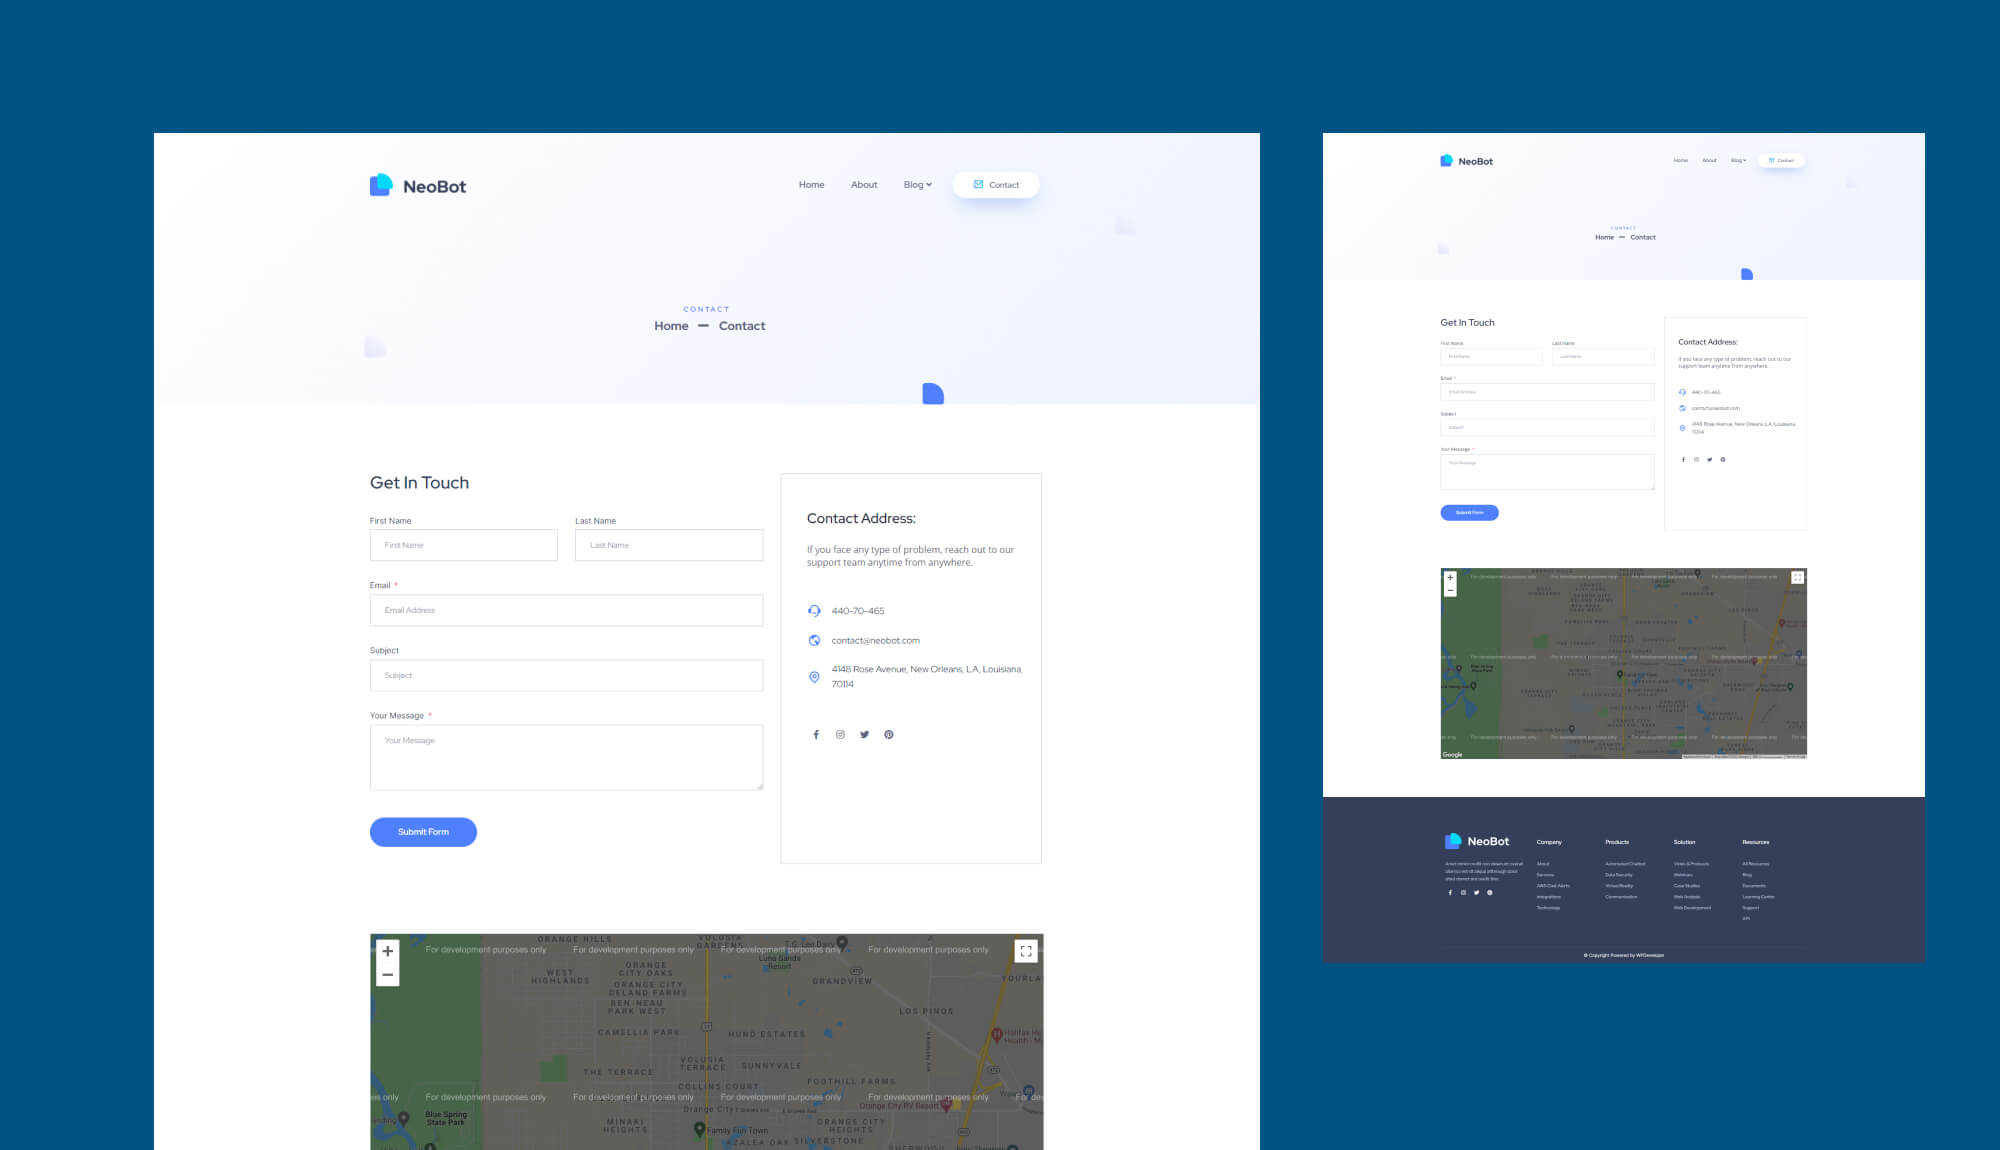
Task: Zoom out on the Google map
Action: (x=388, y=973)
